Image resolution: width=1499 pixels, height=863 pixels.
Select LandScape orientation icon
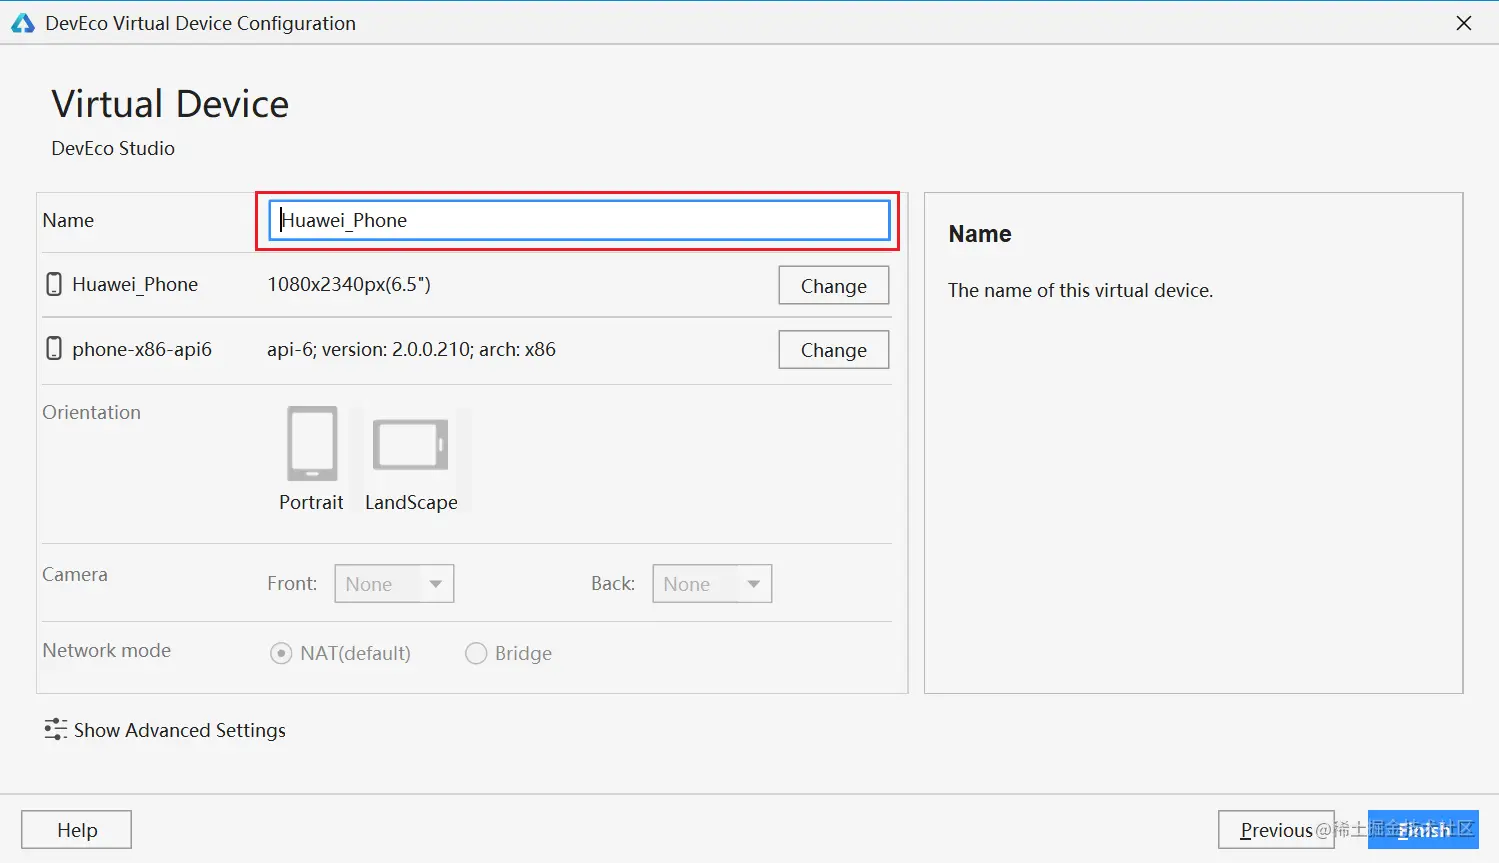pyautogui.click(x=410, y=445)
